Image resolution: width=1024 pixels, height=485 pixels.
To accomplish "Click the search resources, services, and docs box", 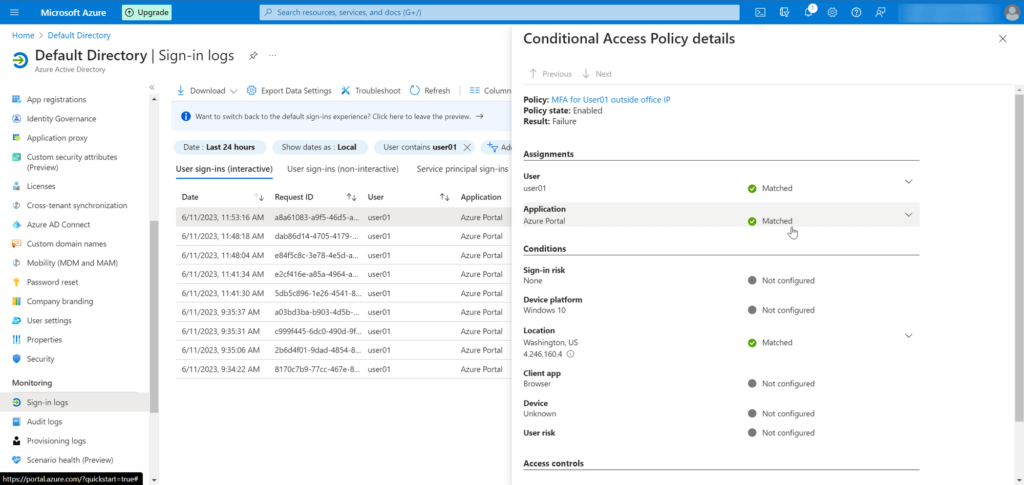I will 500,12.
